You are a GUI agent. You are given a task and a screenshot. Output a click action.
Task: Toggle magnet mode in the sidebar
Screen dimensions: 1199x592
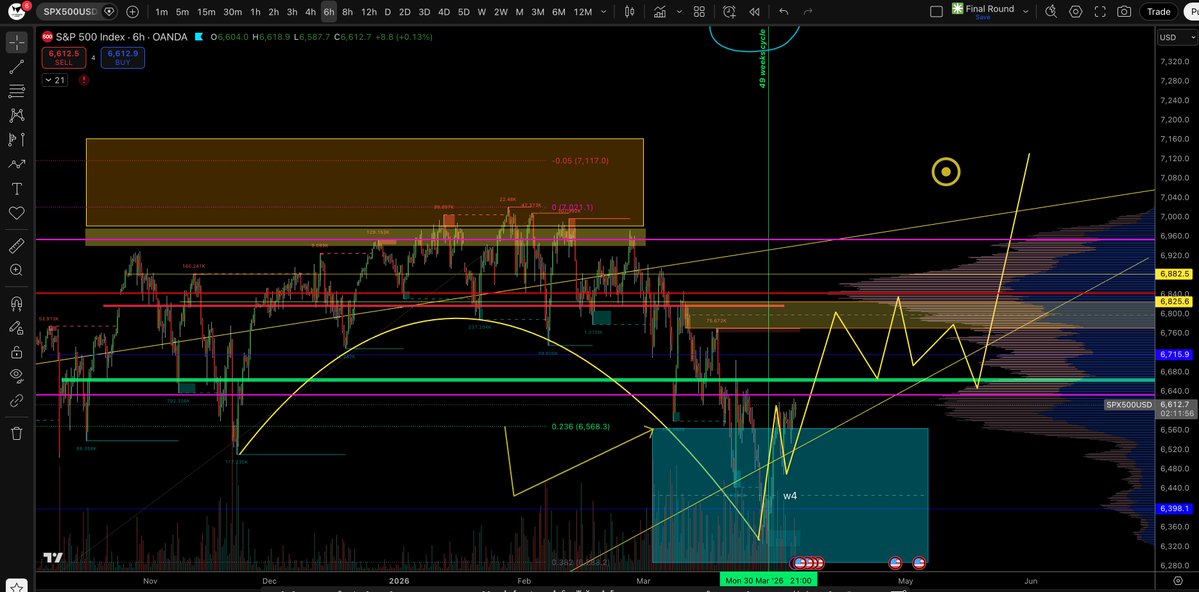[x=16, y=303]
